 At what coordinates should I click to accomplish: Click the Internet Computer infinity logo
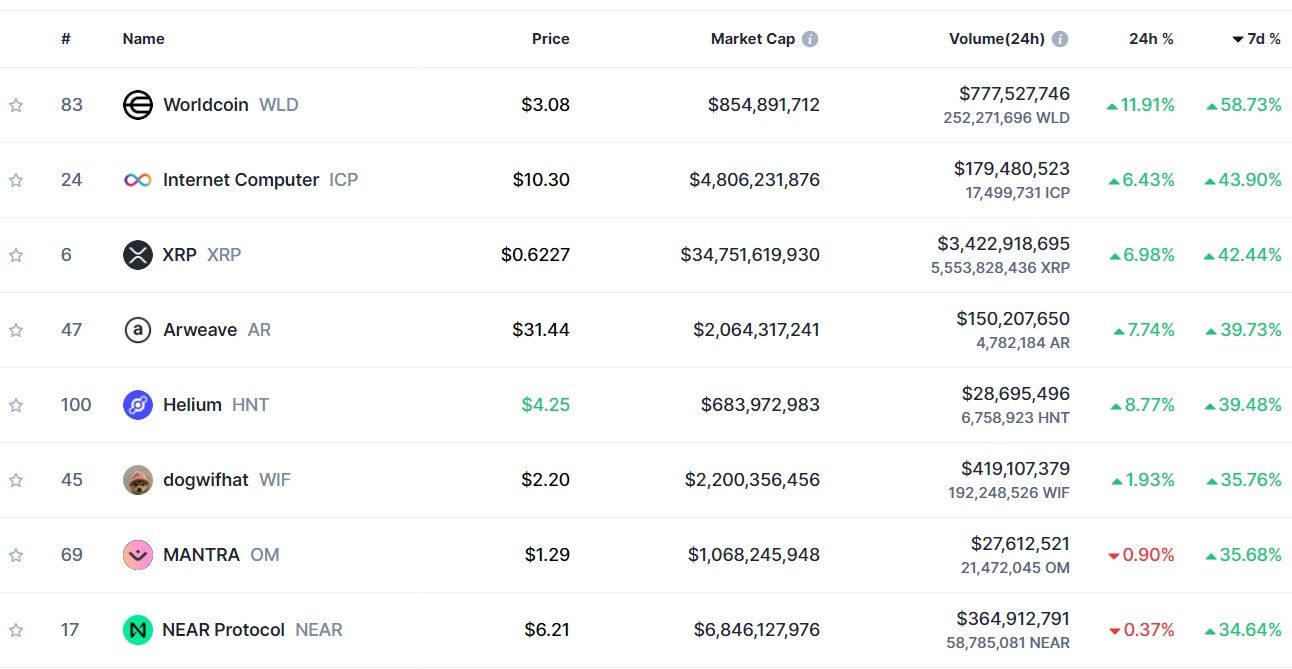(x=137, y=180)
